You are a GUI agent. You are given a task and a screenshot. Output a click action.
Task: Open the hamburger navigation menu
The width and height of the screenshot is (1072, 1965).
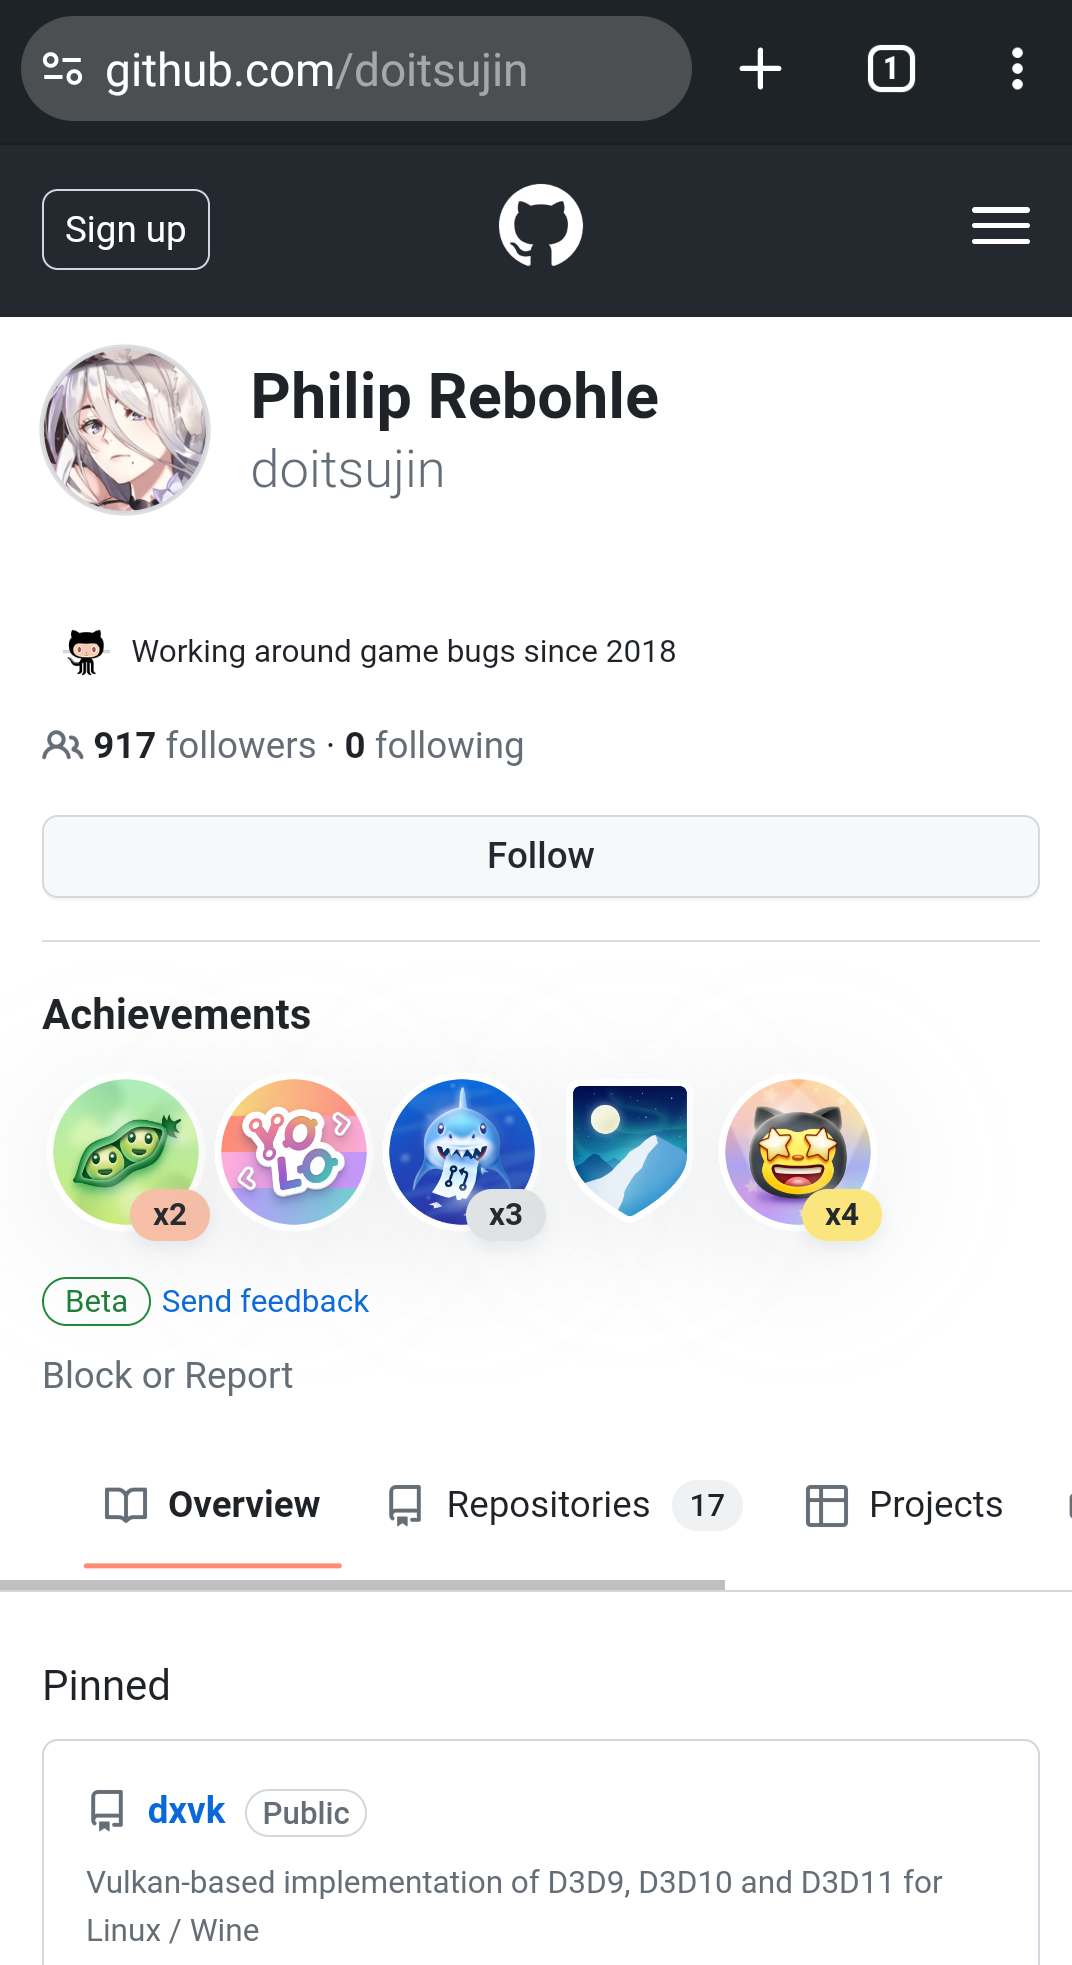[1000, 226]
